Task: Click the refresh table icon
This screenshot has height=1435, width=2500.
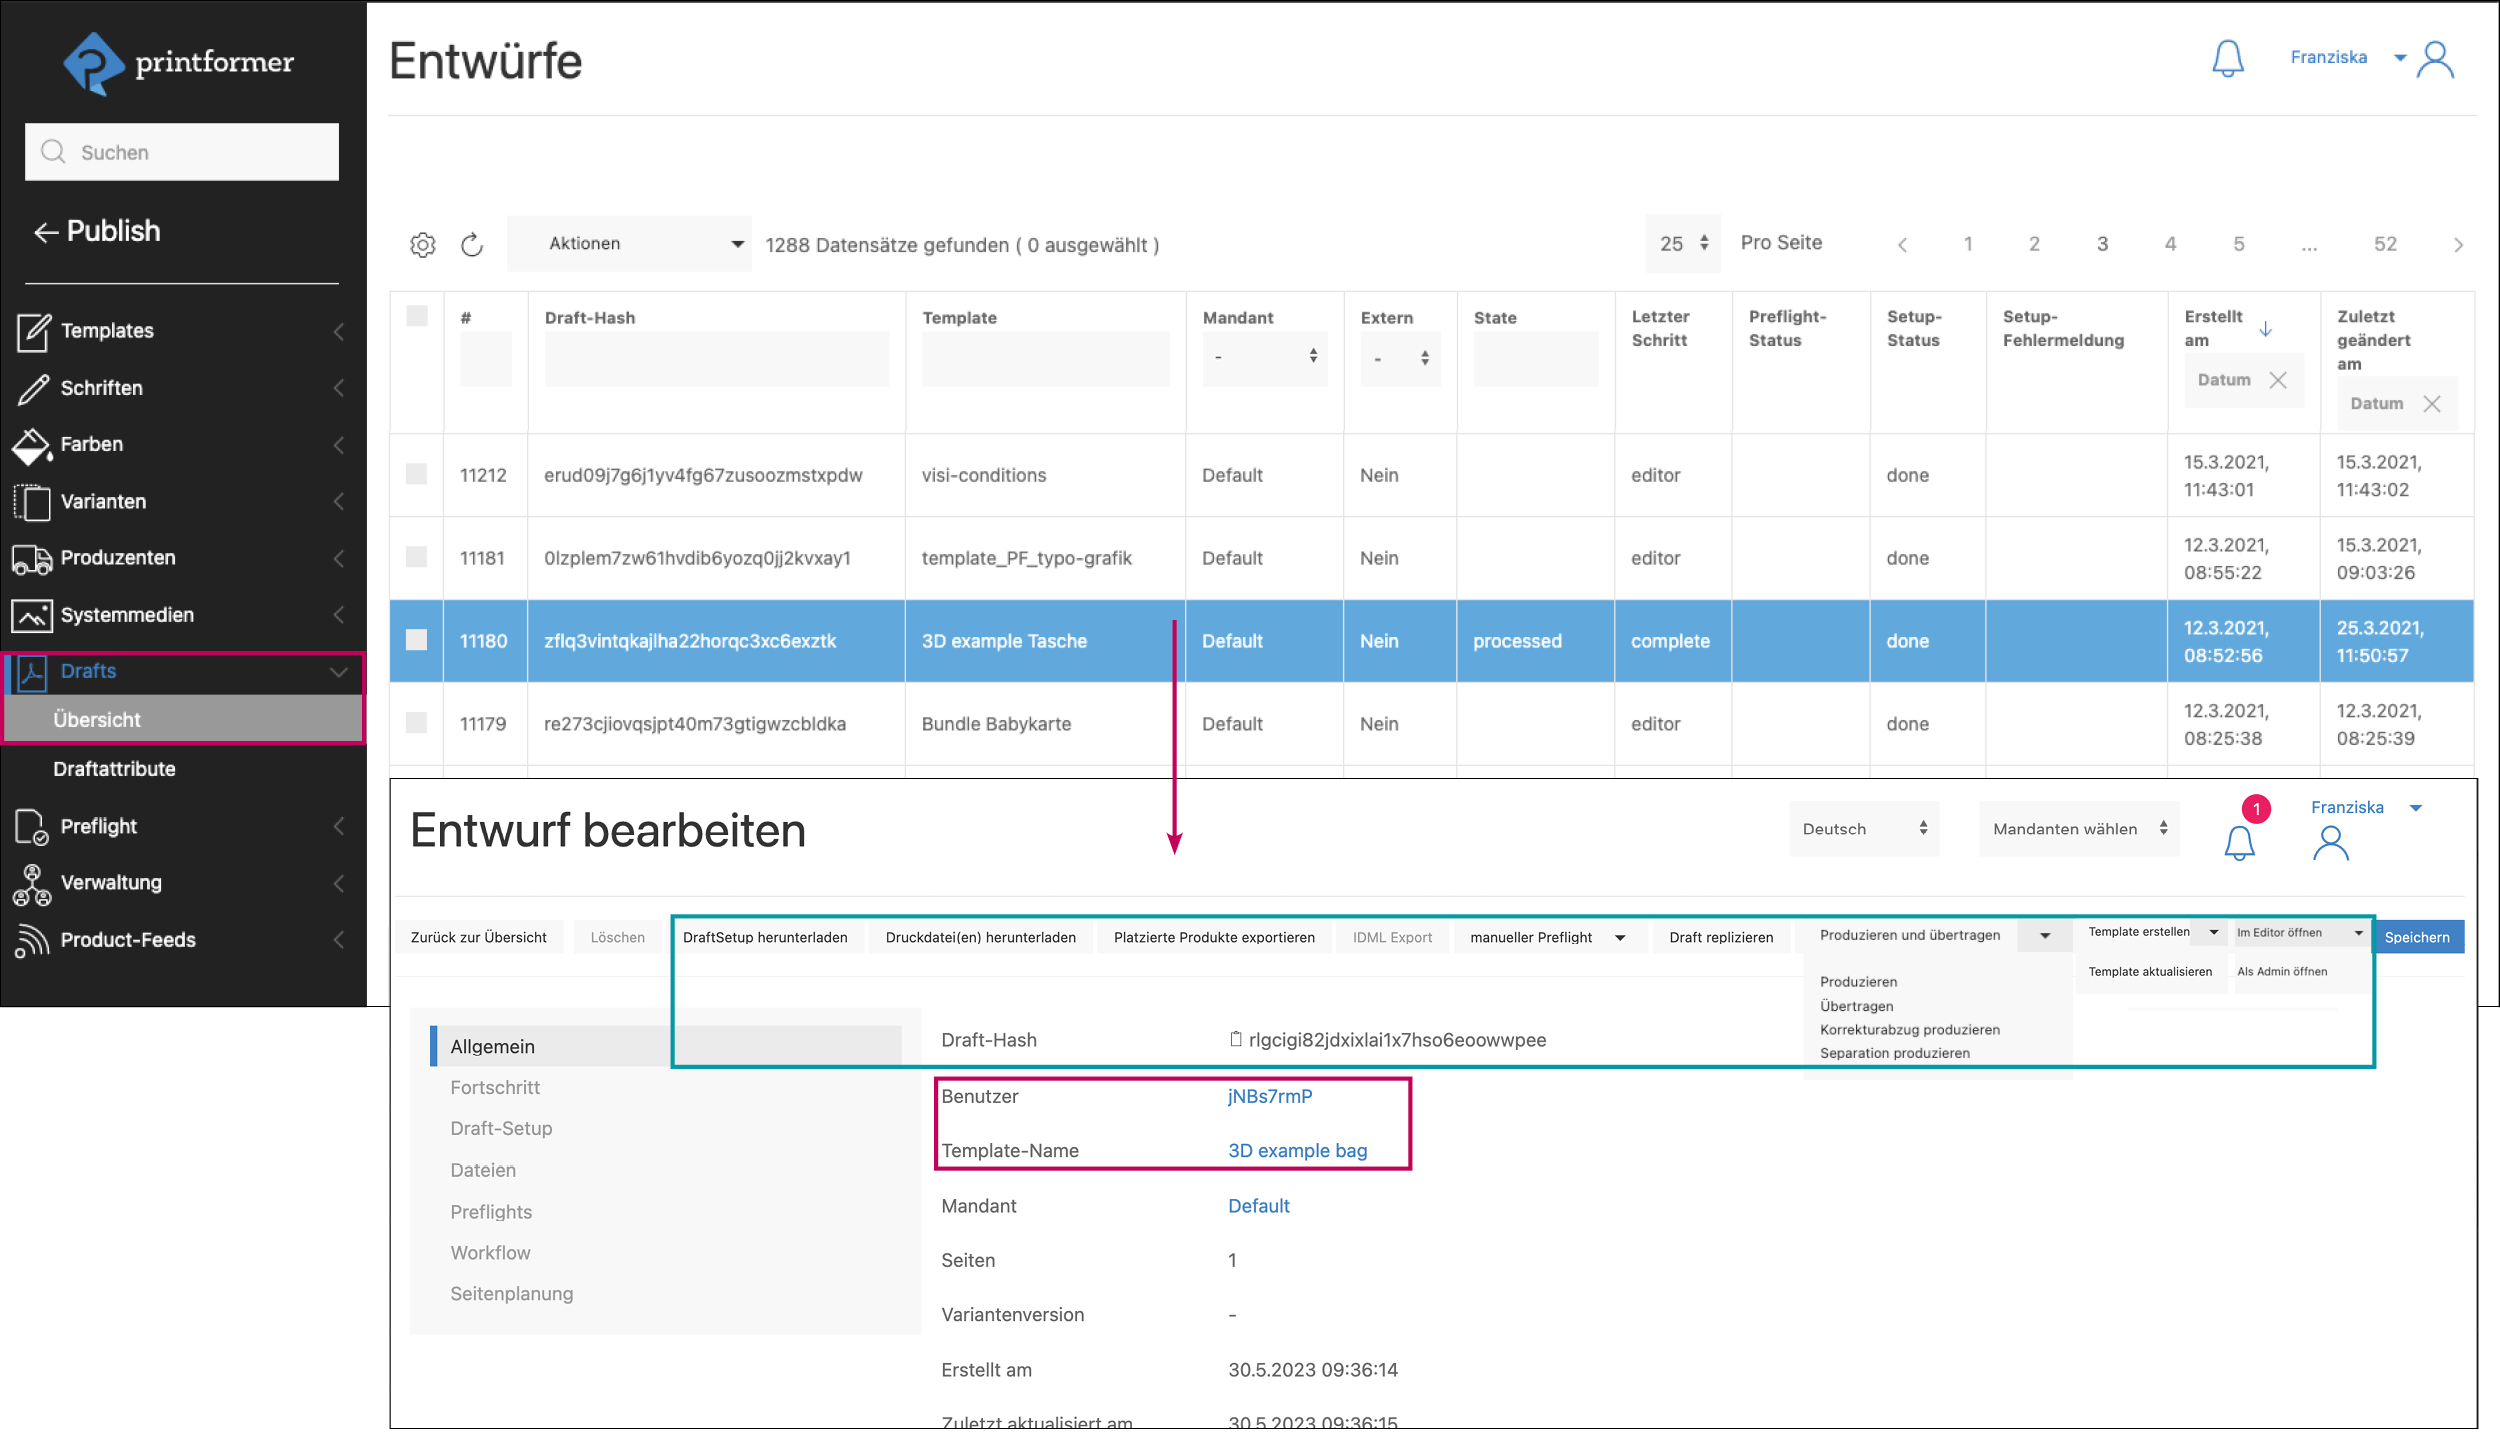Action: tap(472, 245)
